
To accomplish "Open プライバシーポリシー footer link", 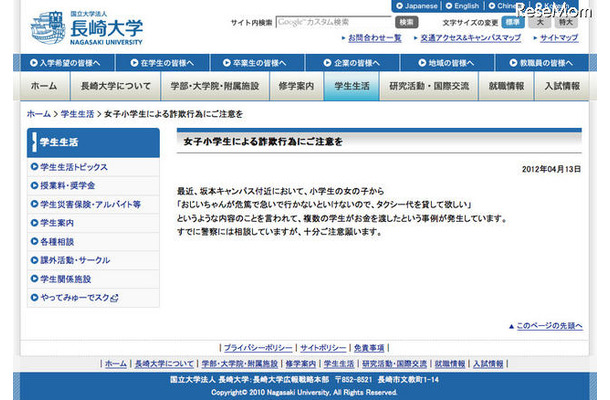I will pyautogui.click(x=258, y=348).
